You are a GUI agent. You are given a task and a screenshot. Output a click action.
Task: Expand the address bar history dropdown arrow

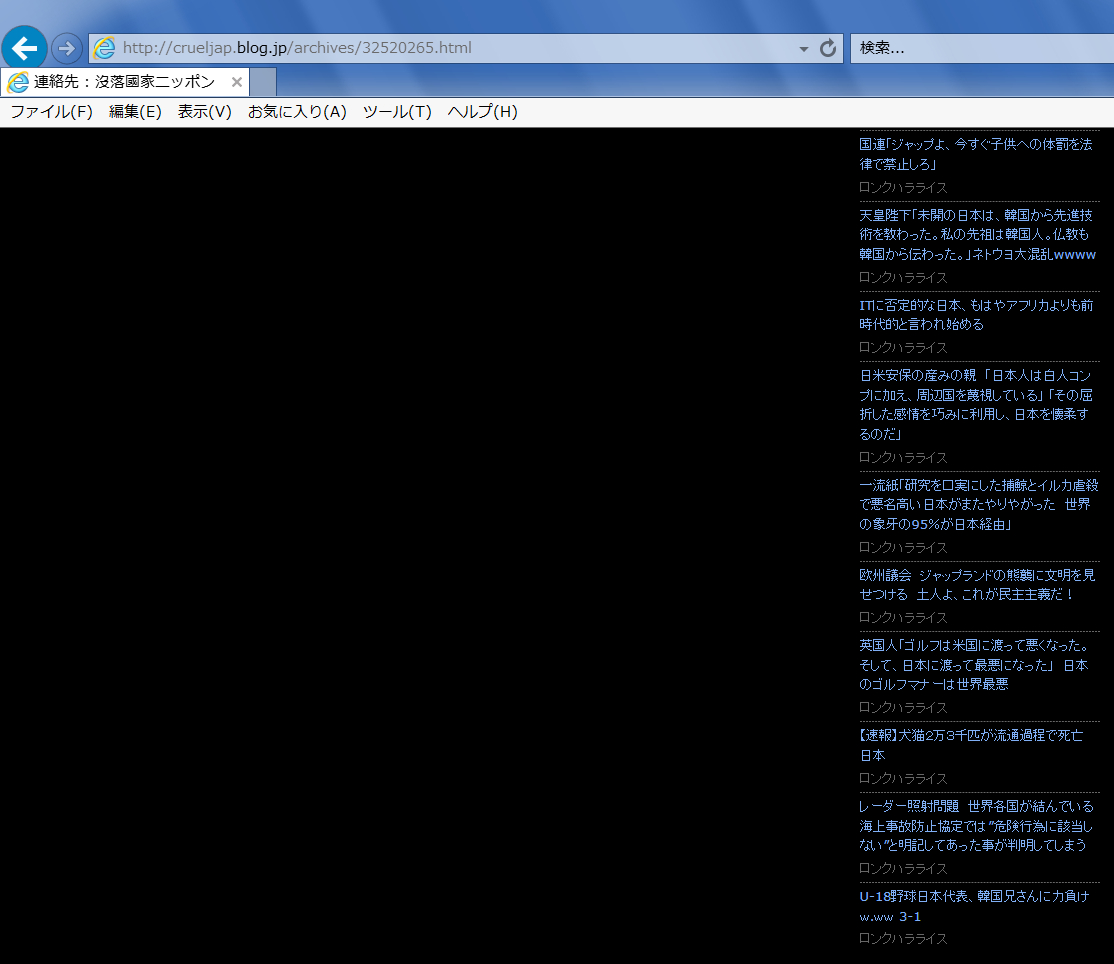pyautogui.click(x=804, y=49)
